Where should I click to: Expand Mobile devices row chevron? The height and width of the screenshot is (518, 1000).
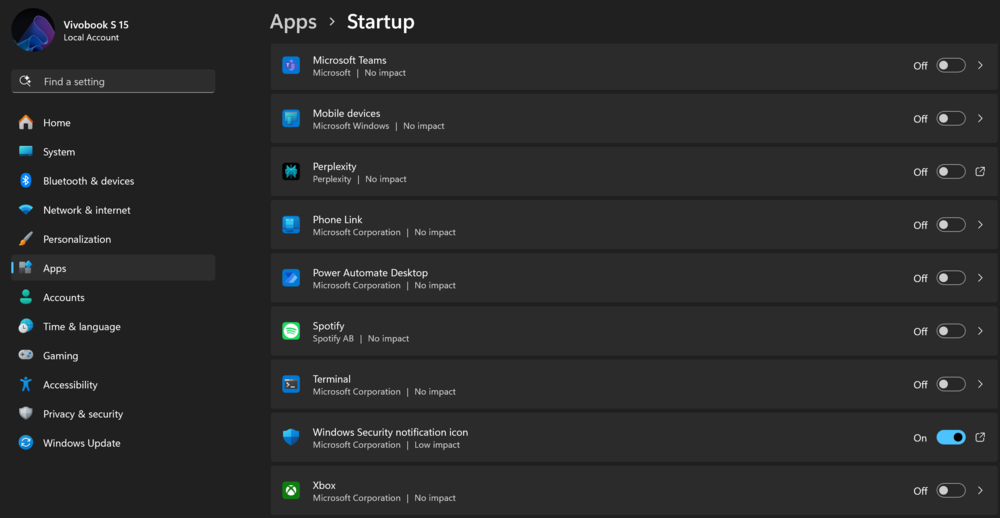pyautogui.click(x=981, y=119)
